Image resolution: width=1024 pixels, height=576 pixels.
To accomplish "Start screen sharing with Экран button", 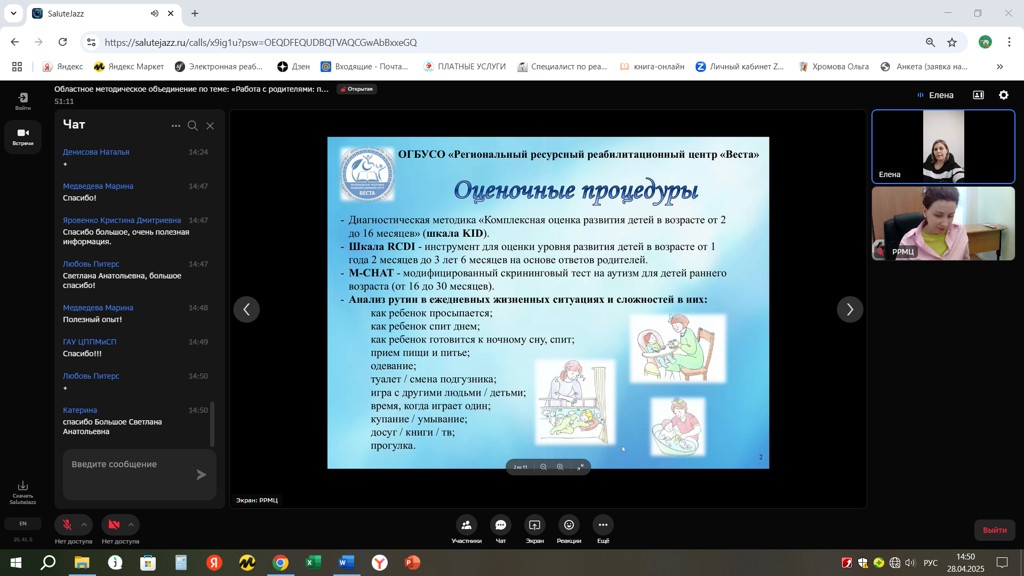I will tap(534, 525).
